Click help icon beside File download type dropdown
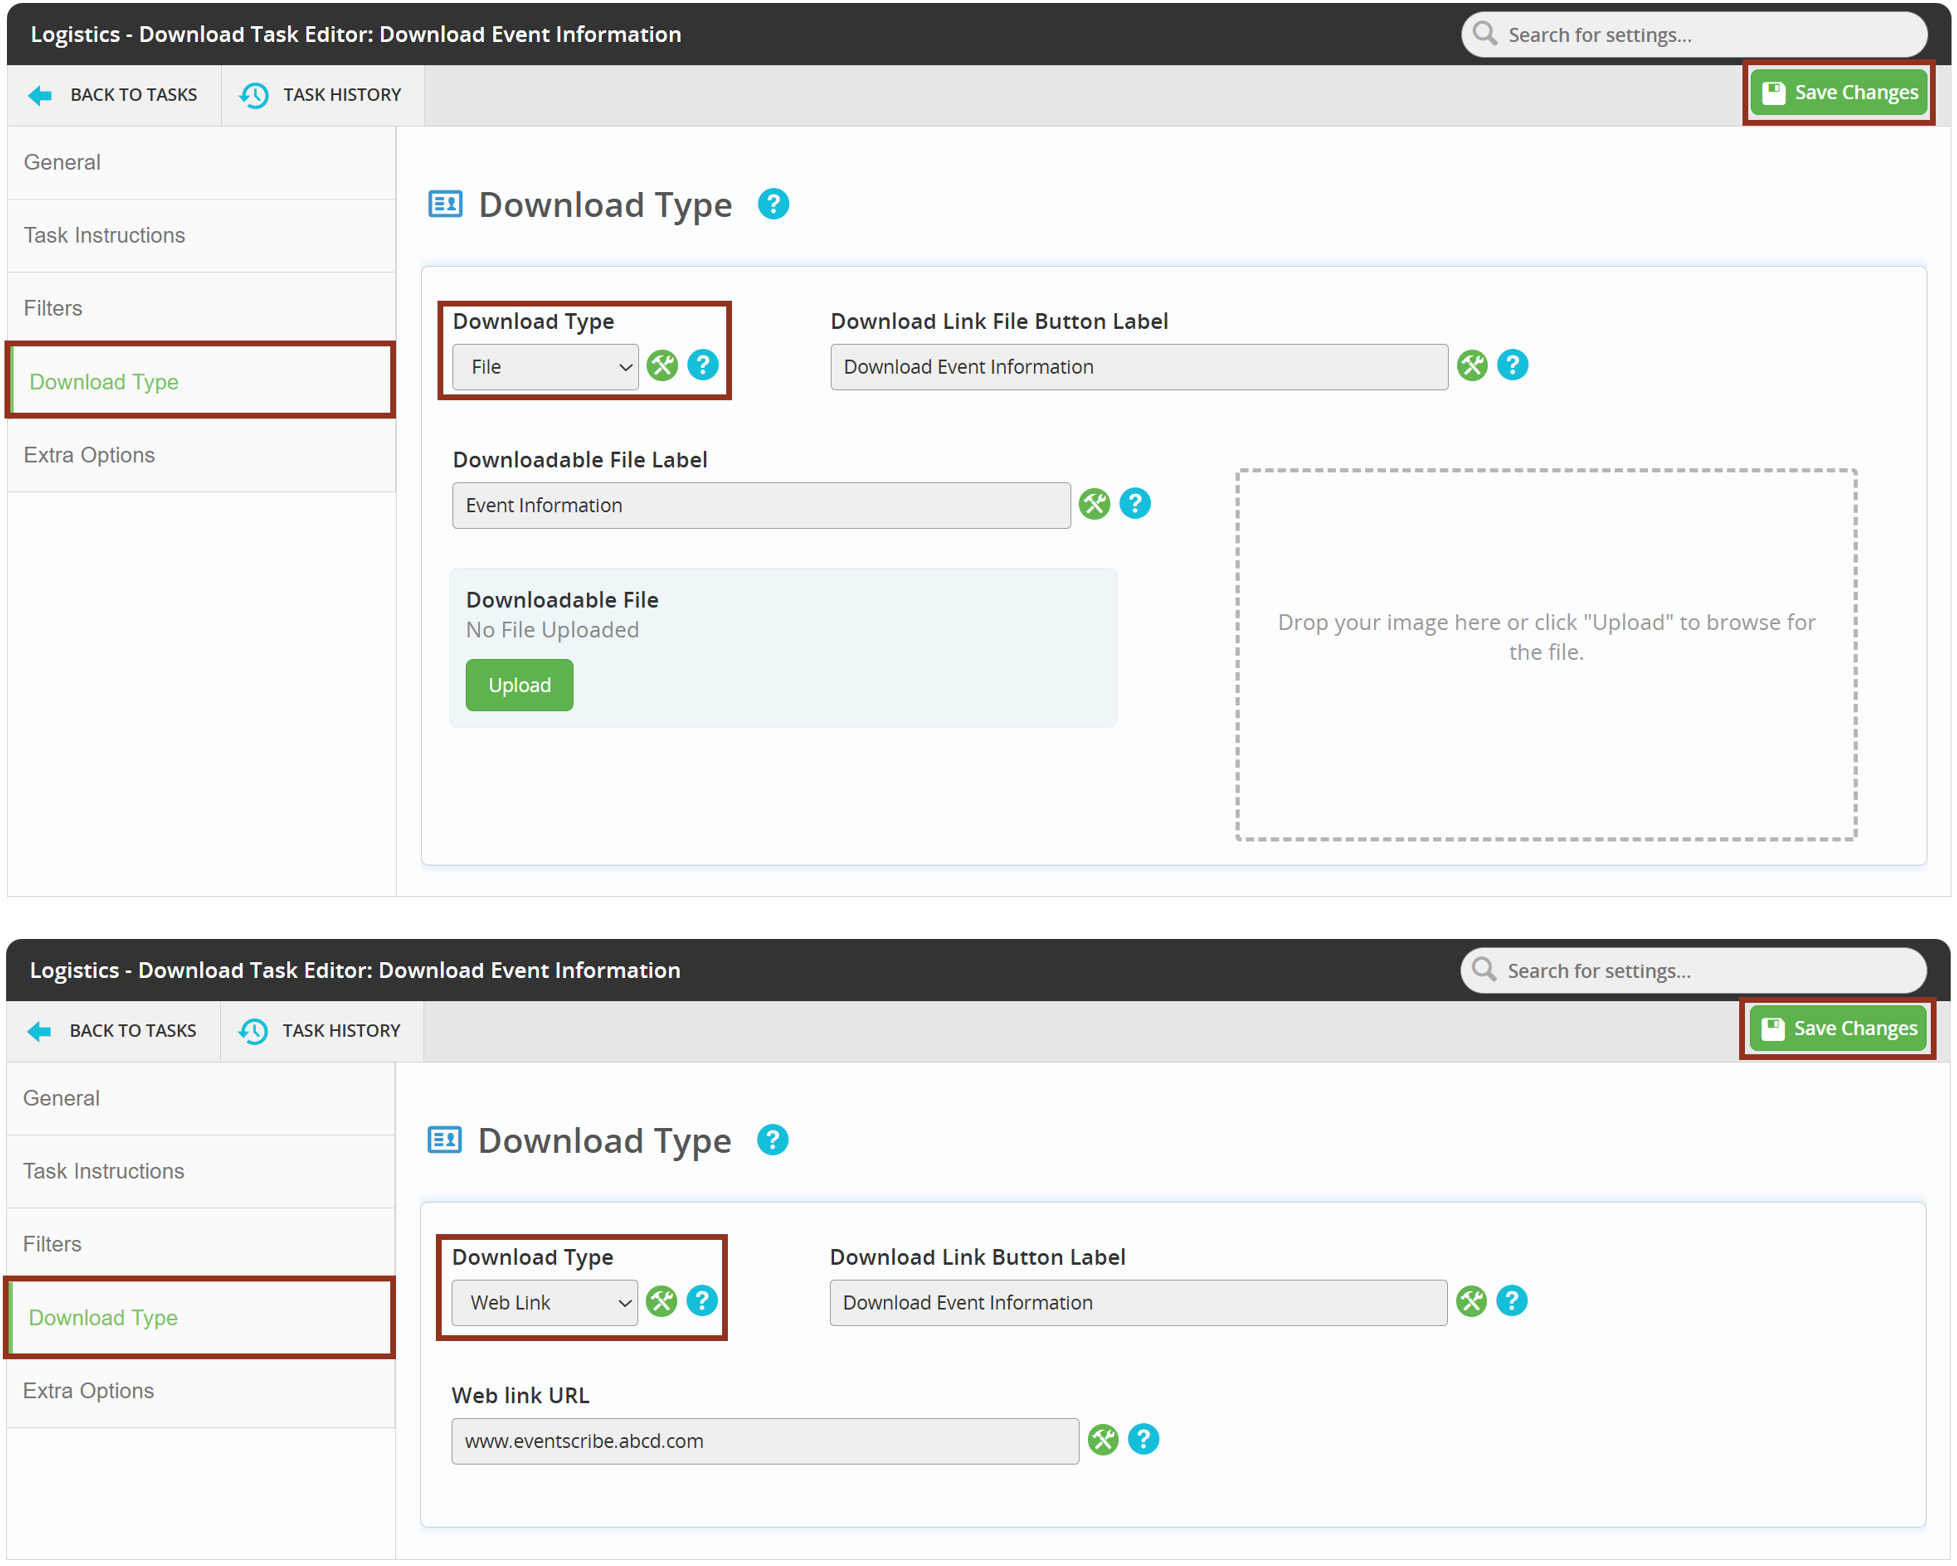 703,366
